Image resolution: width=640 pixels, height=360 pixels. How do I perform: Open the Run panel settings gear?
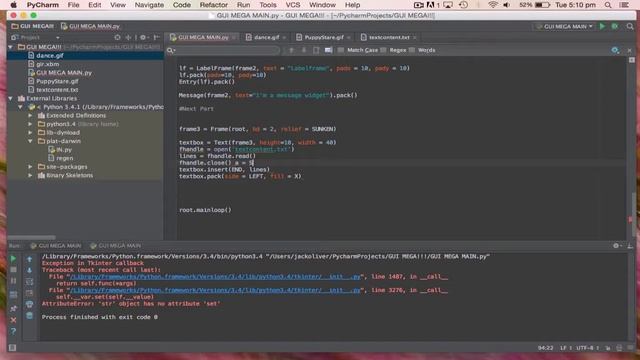click(x=616, y=246)
